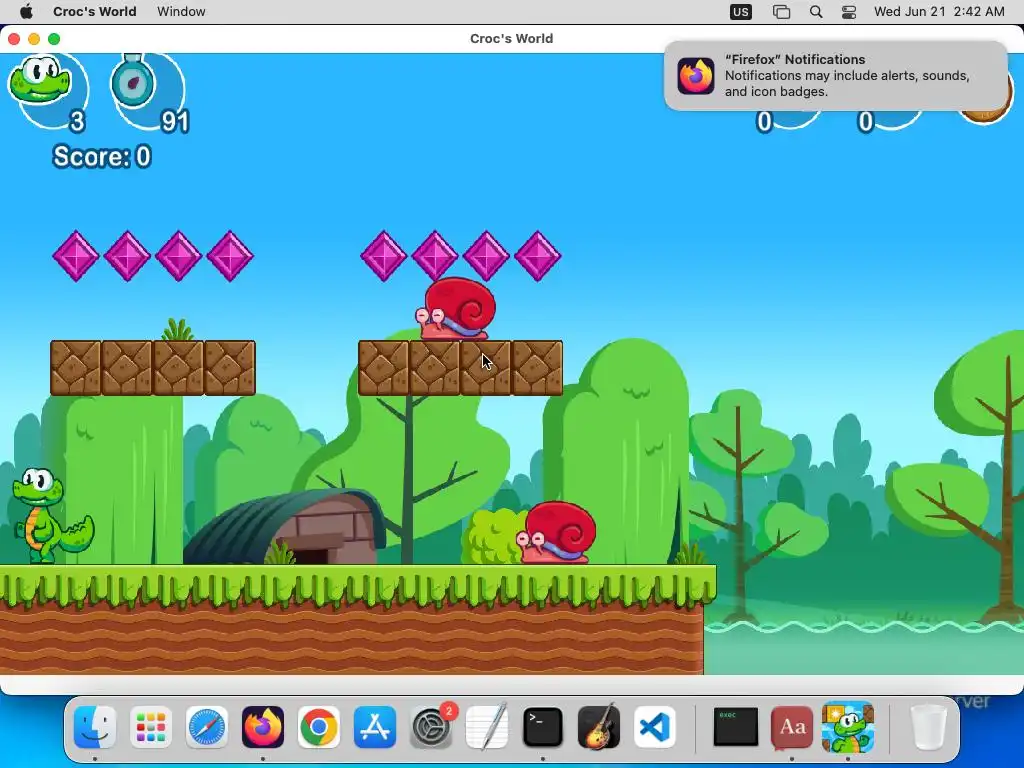Open the exec file in the dock

[x=736, y=726]
